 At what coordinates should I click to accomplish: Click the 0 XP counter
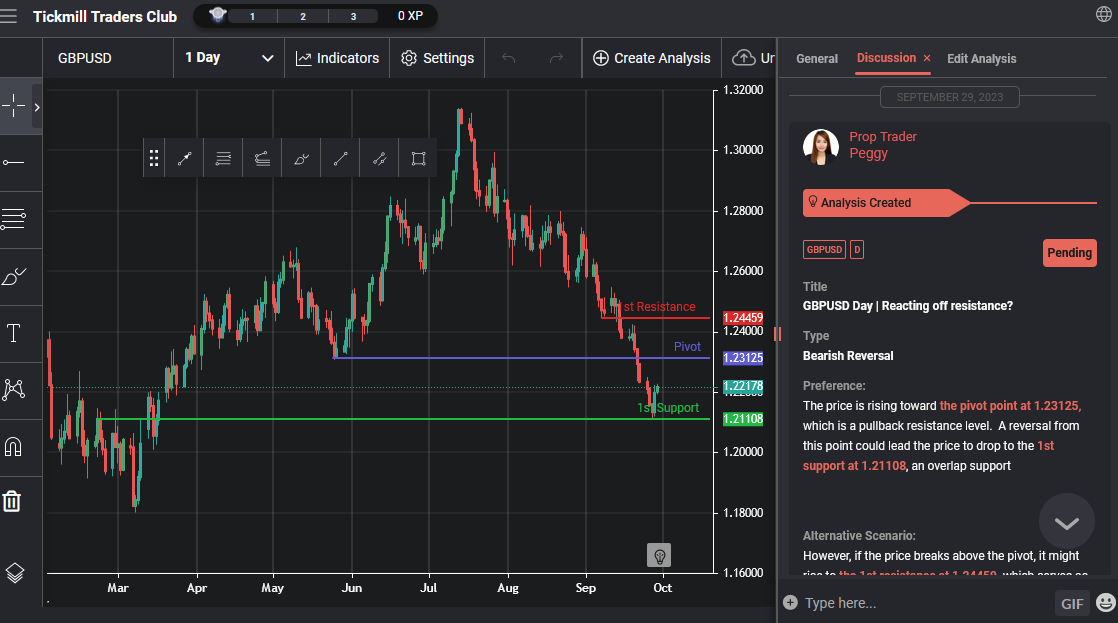pos(410,16)
